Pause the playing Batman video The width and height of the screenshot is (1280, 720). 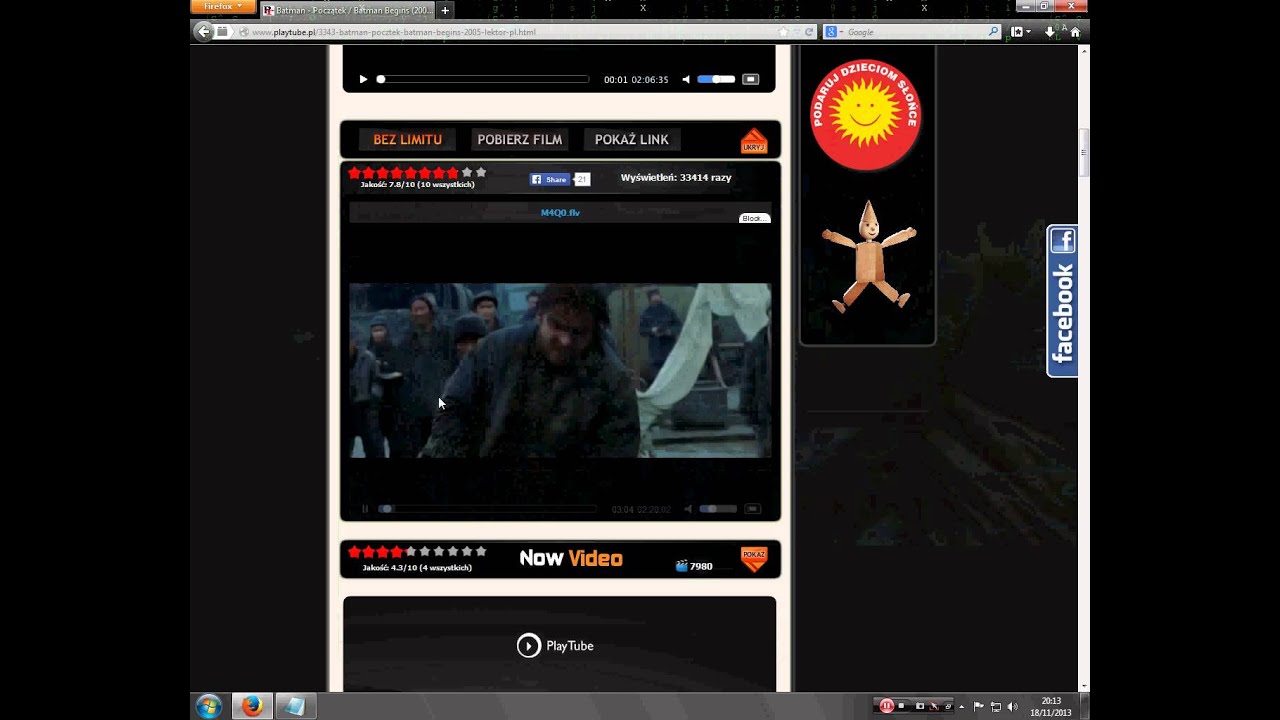click(365, 509)
